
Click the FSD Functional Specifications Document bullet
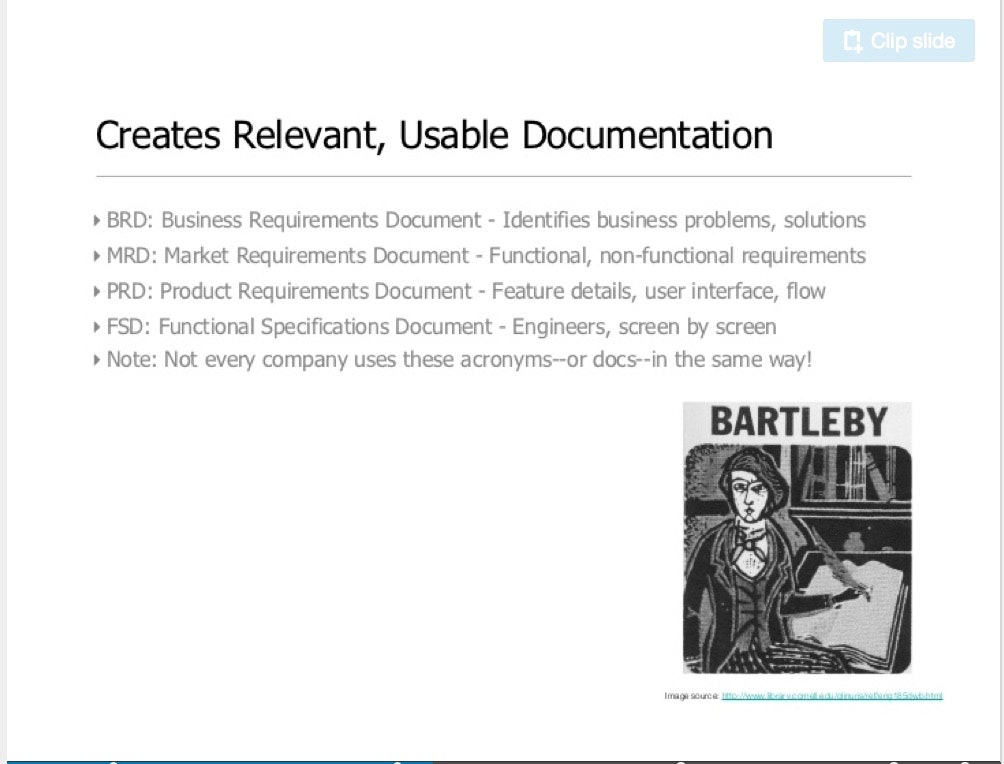[435, 327]
